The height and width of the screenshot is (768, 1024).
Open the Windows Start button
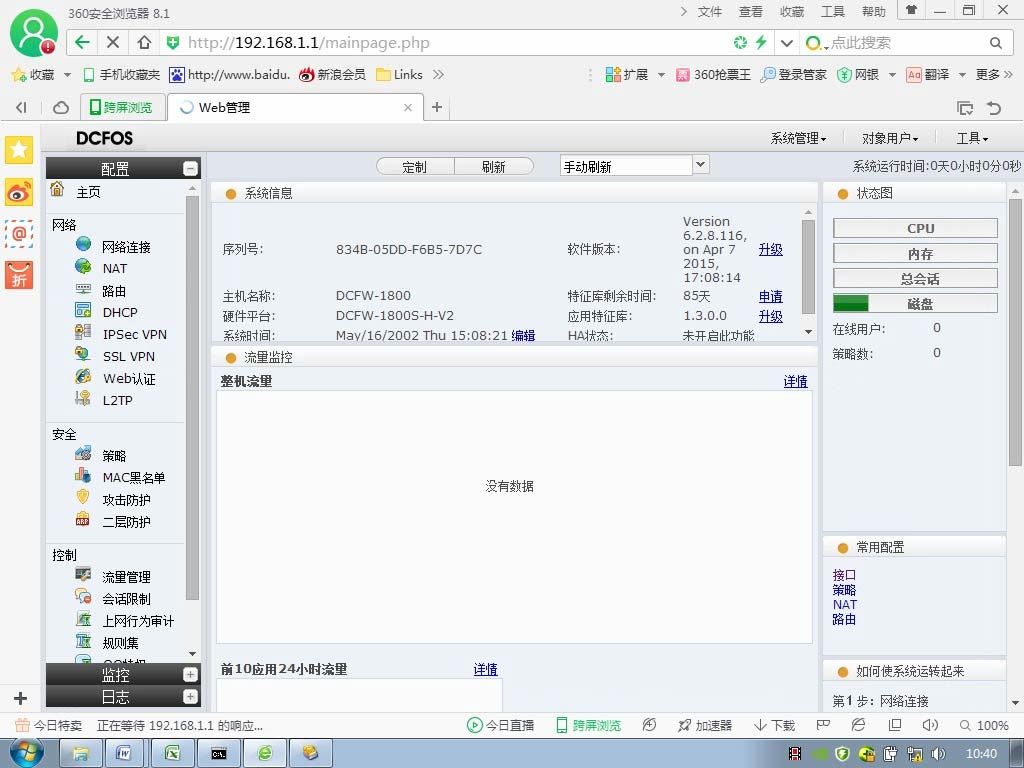25,753
